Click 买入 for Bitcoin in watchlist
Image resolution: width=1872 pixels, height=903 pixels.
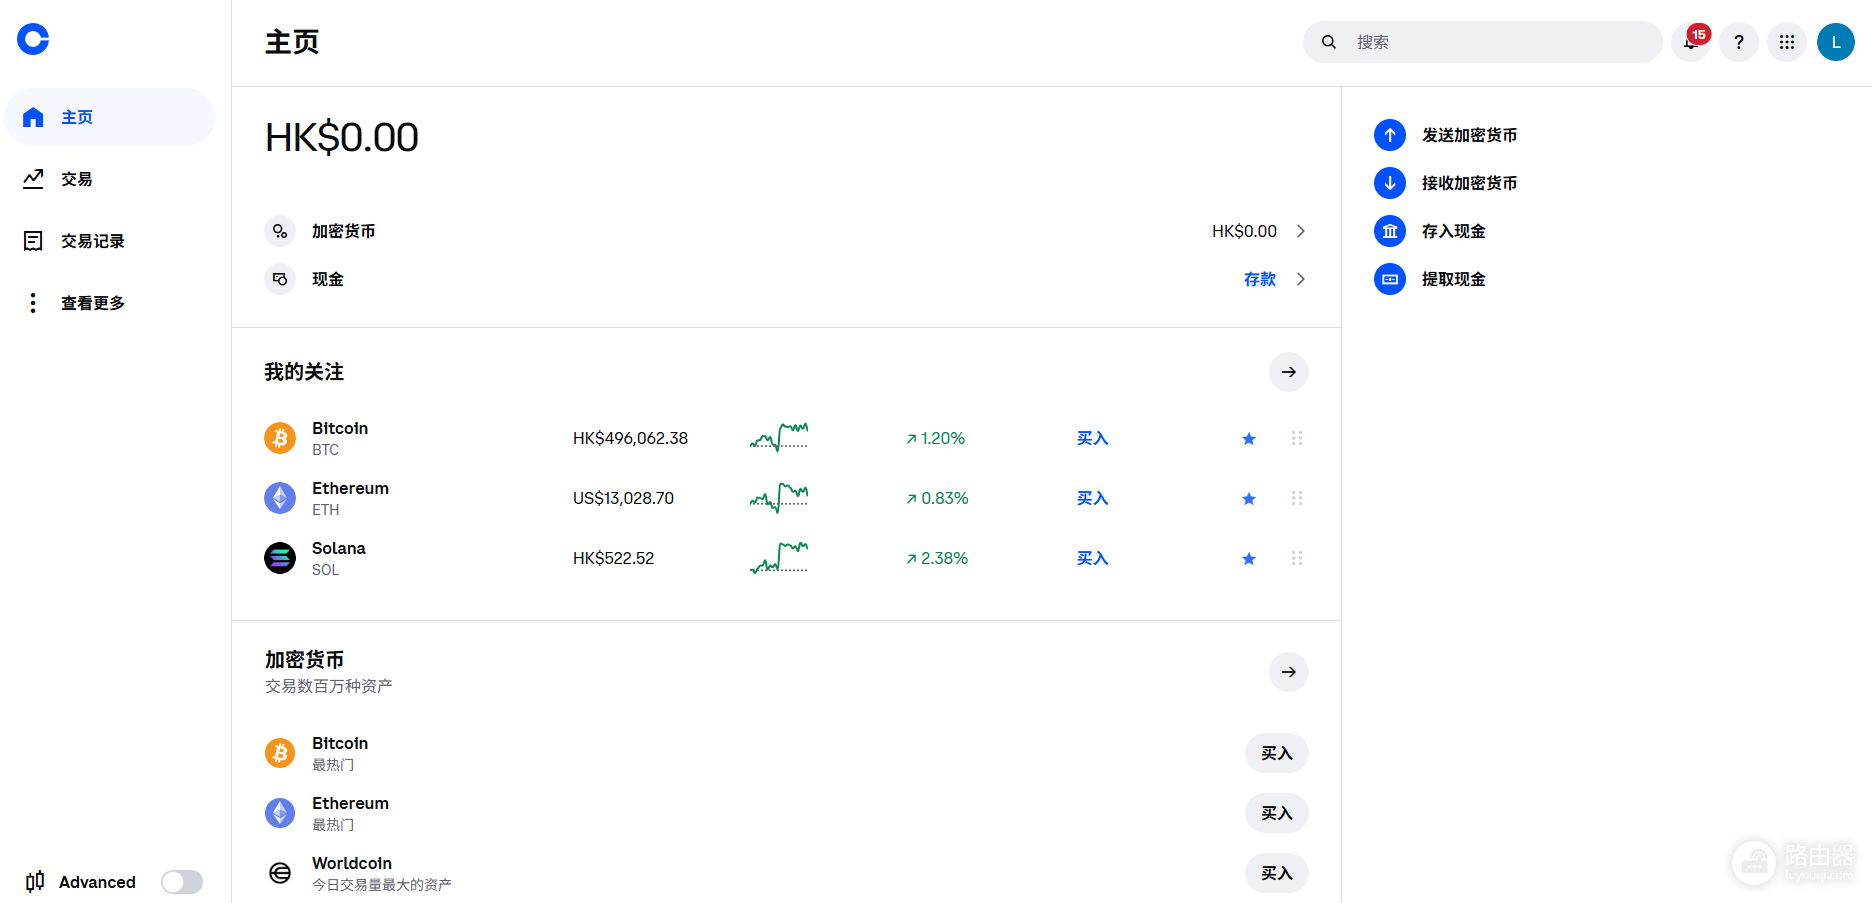point(1093,438)
